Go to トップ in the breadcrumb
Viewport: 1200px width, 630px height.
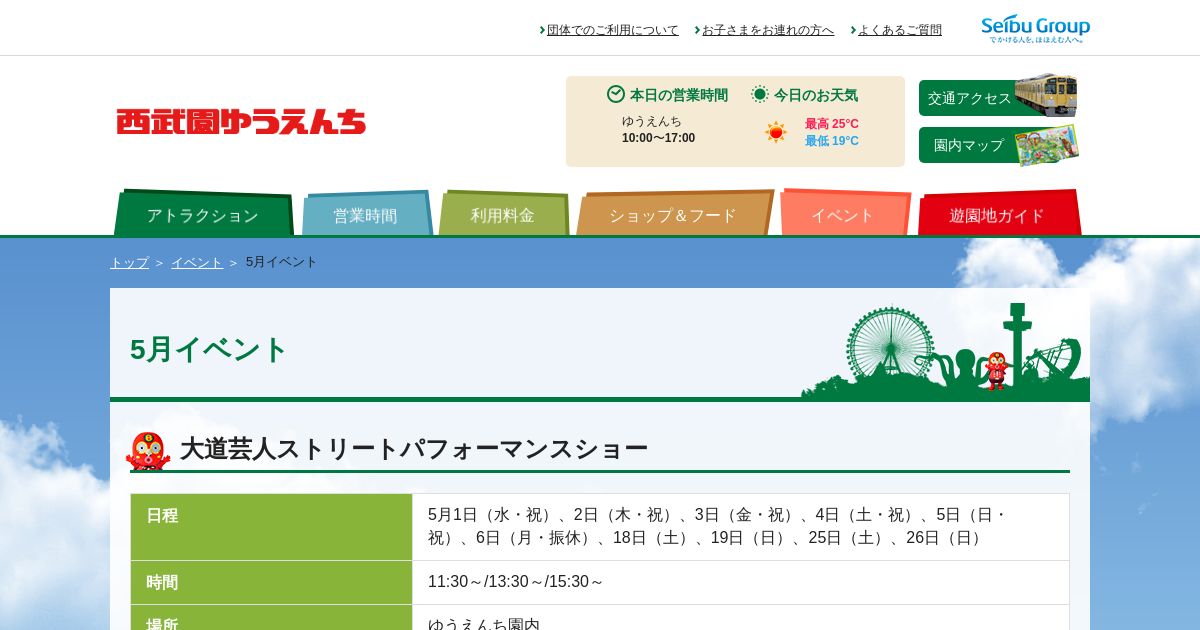click(129, 262)
